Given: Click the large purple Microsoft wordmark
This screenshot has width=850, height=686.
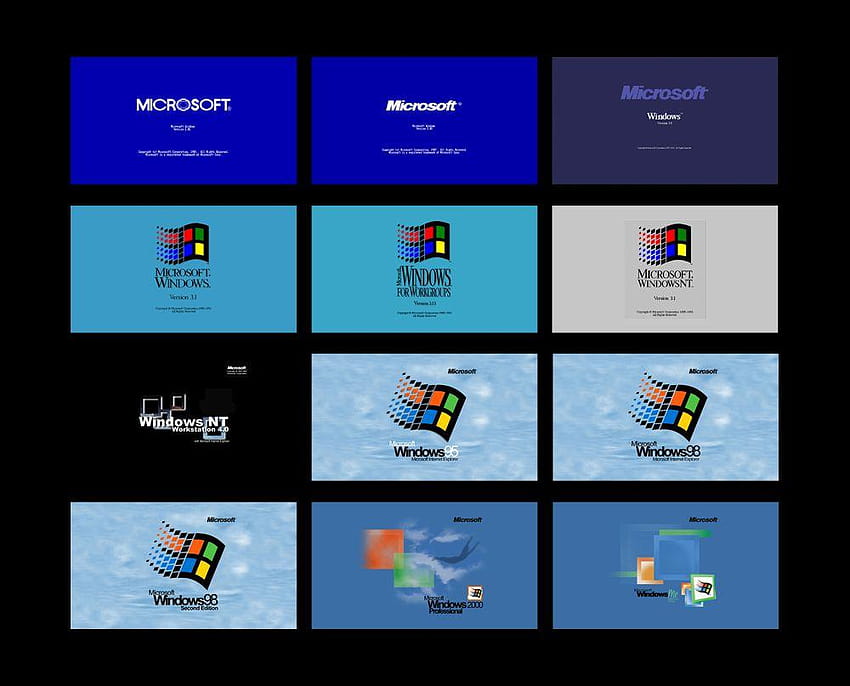Looking at the screenshot, I should coord(664,93).
